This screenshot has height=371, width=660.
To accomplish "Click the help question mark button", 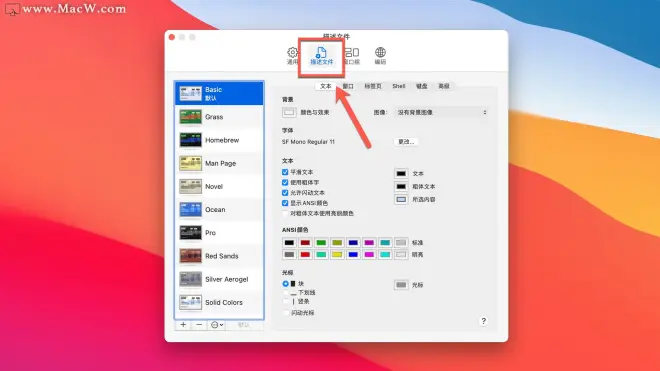I will pyautogui.click(x=483, y=321).
